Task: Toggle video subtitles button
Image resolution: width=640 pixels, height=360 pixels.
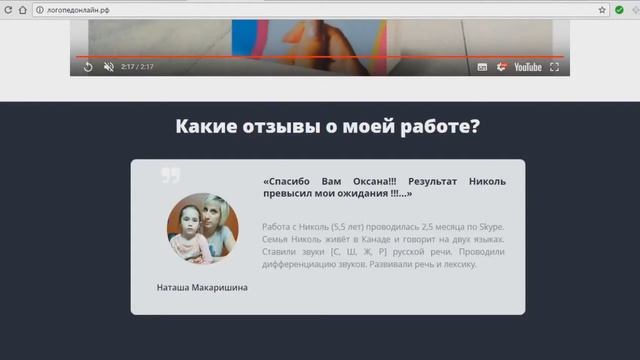Action: [x=482, y=67]
